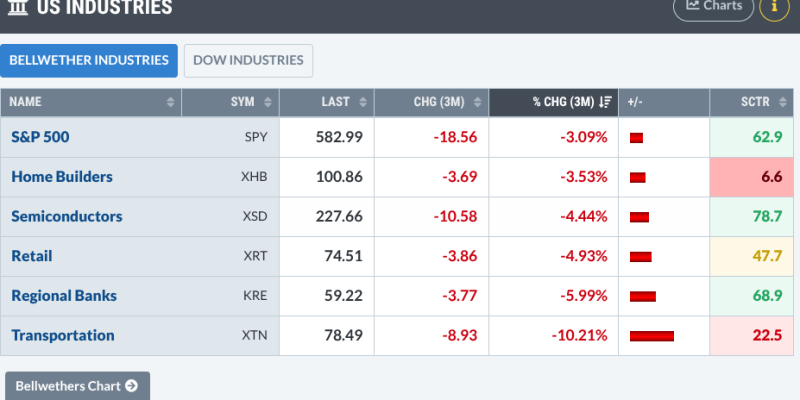
Task: Click the XHB symbol cell
Action: [x=254, y=177]
